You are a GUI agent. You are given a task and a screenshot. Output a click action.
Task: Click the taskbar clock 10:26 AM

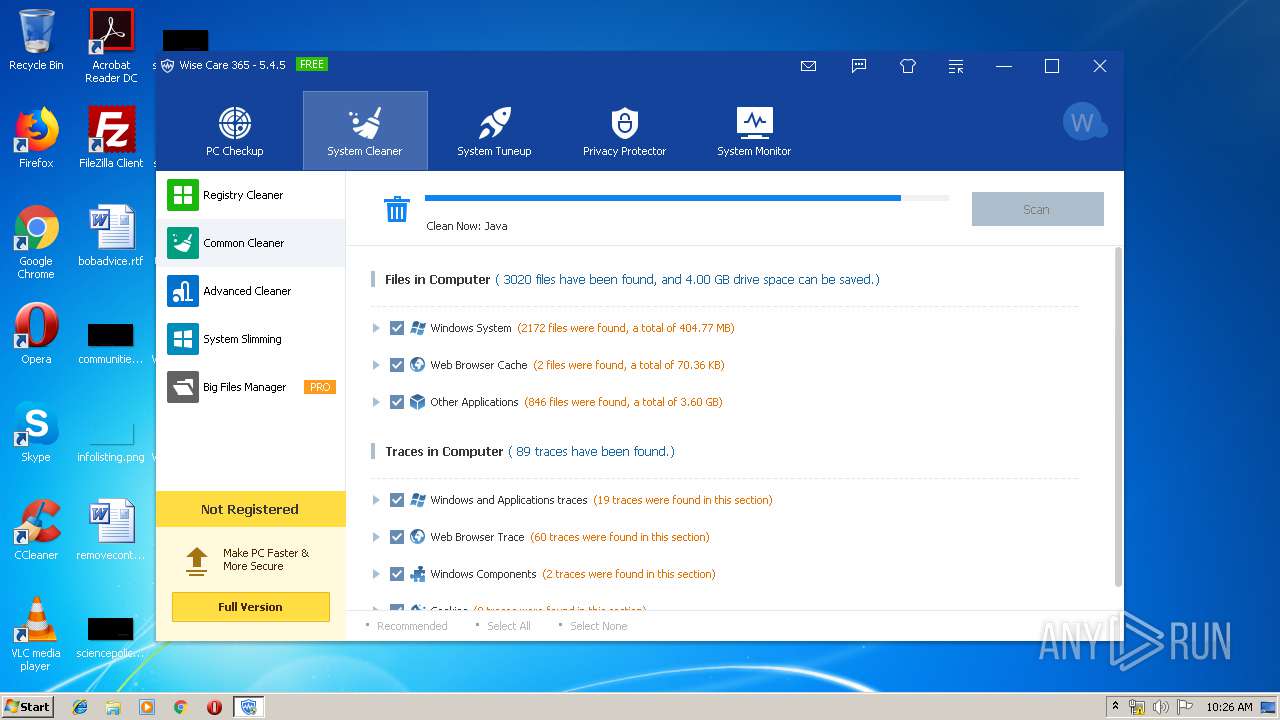click(1229, 707)
